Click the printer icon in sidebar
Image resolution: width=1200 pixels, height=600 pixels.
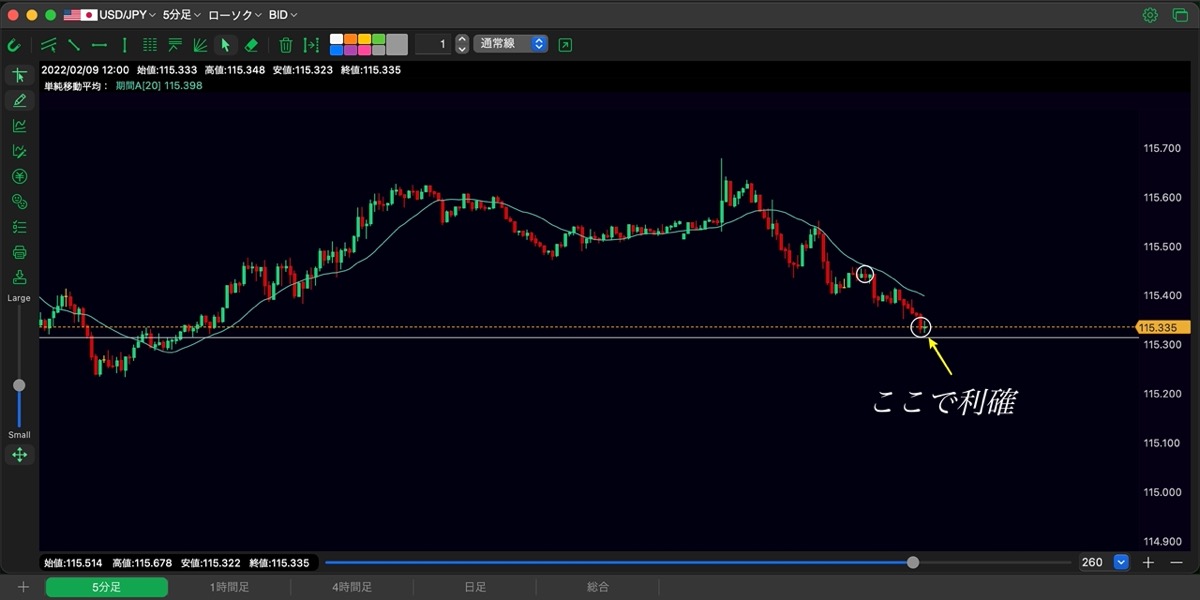(19, 252)
